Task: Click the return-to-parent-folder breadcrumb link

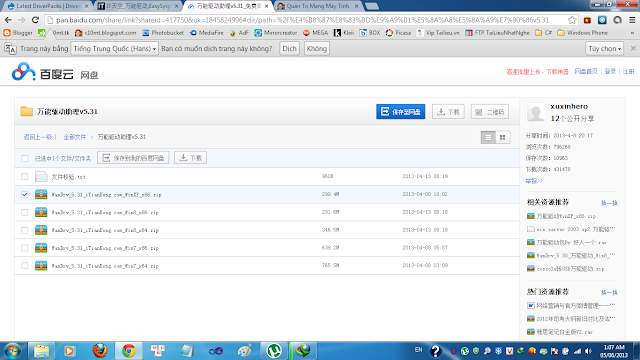Action: [38, 137]
